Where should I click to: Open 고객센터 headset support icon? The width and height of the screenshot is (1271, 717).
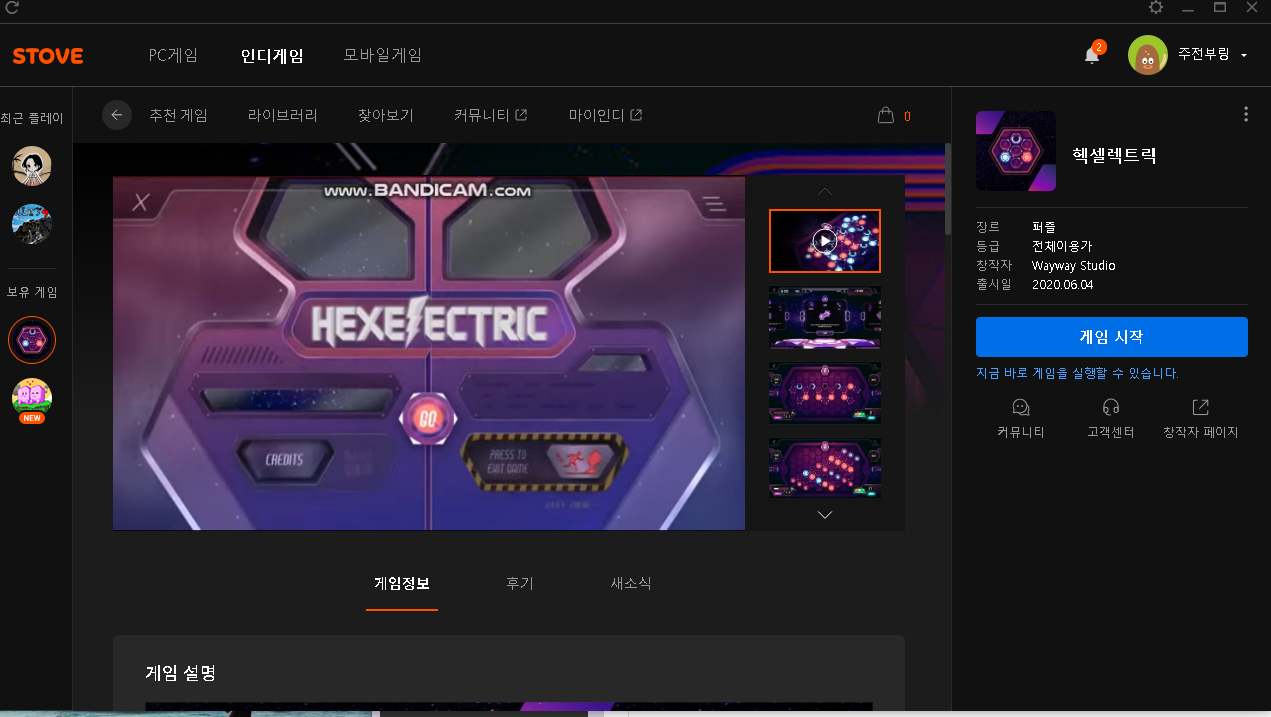pyautogui.click(x=1110, y=408)
